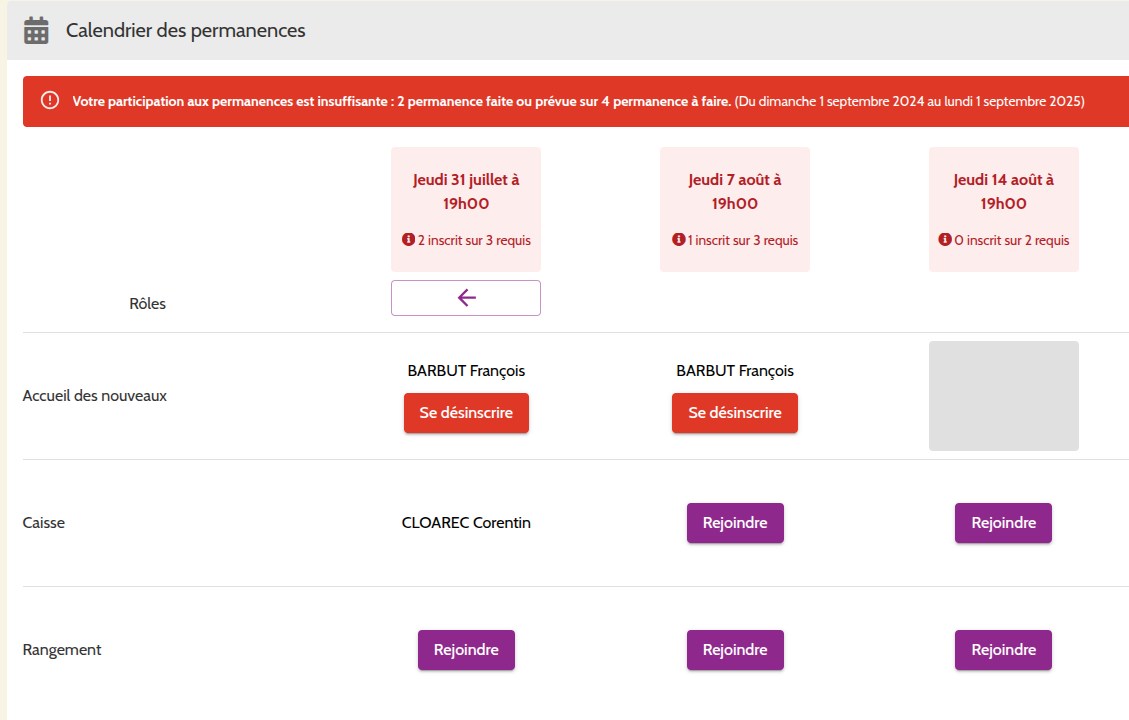Image resolution: width=1129 pixels, height=720 pixels.
Task: Click the warning icon in red banner
Action: click(49, 101)
